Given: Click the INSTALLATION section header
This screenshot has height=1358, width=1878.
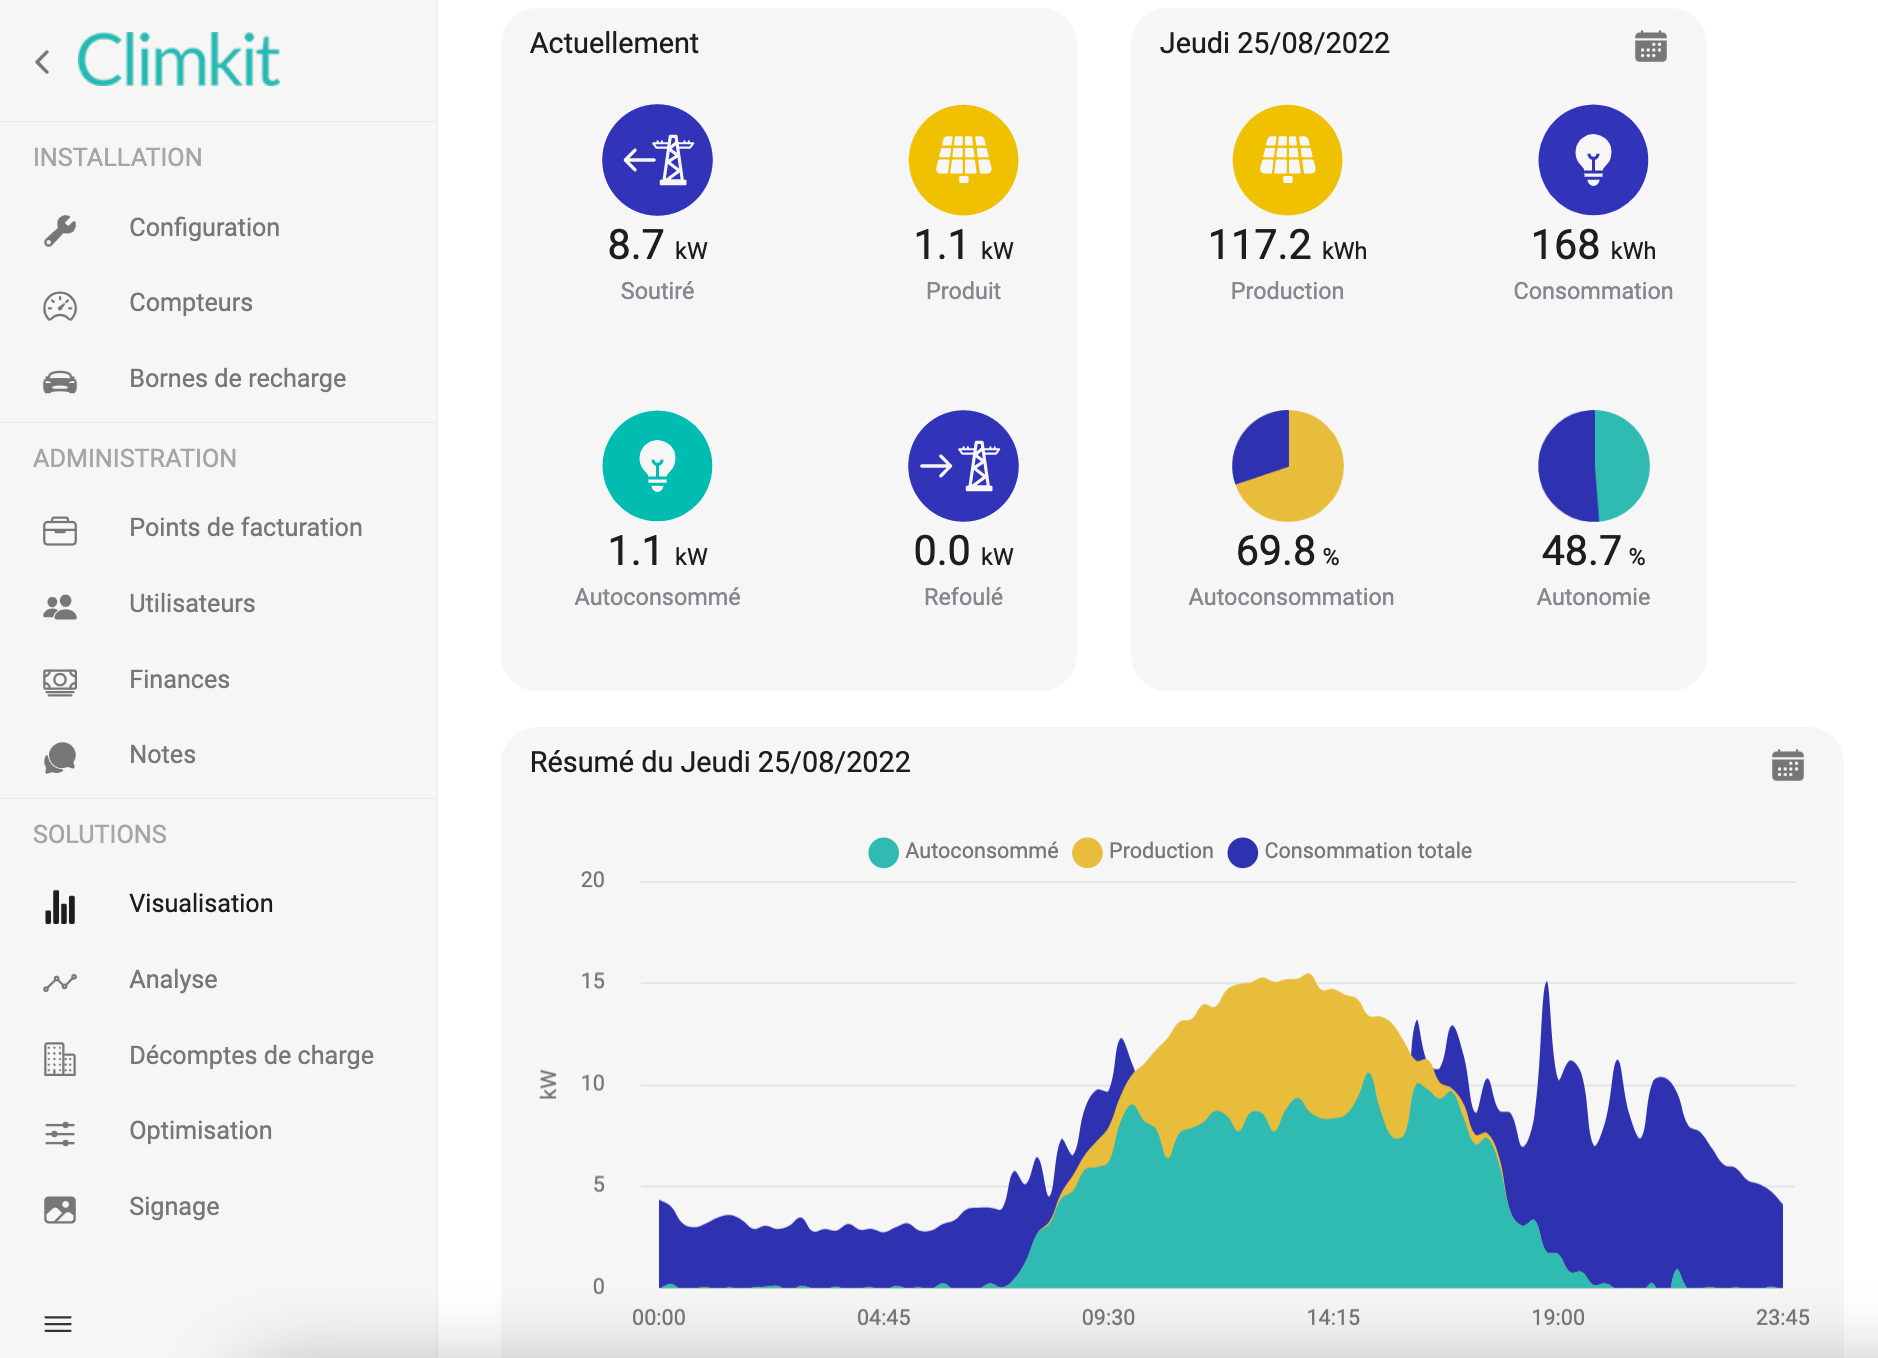Looking at the screenshot, I should point(117,158).
